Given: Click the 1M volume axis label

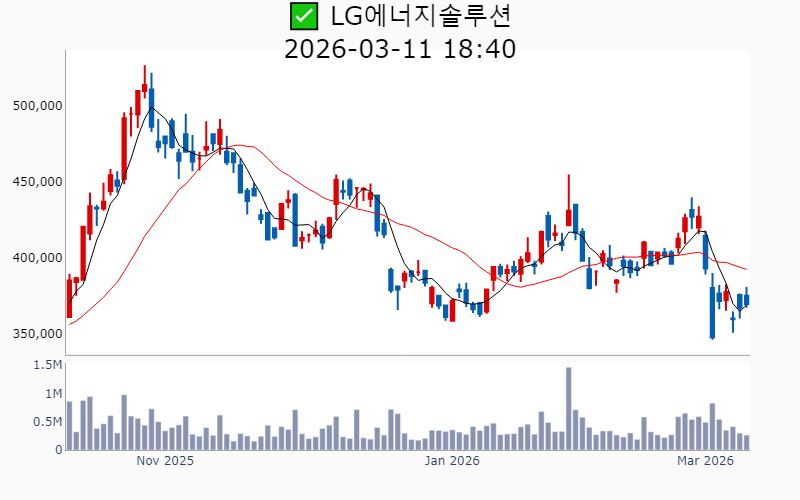Looking at the screenshot, I should click(52, 394).
